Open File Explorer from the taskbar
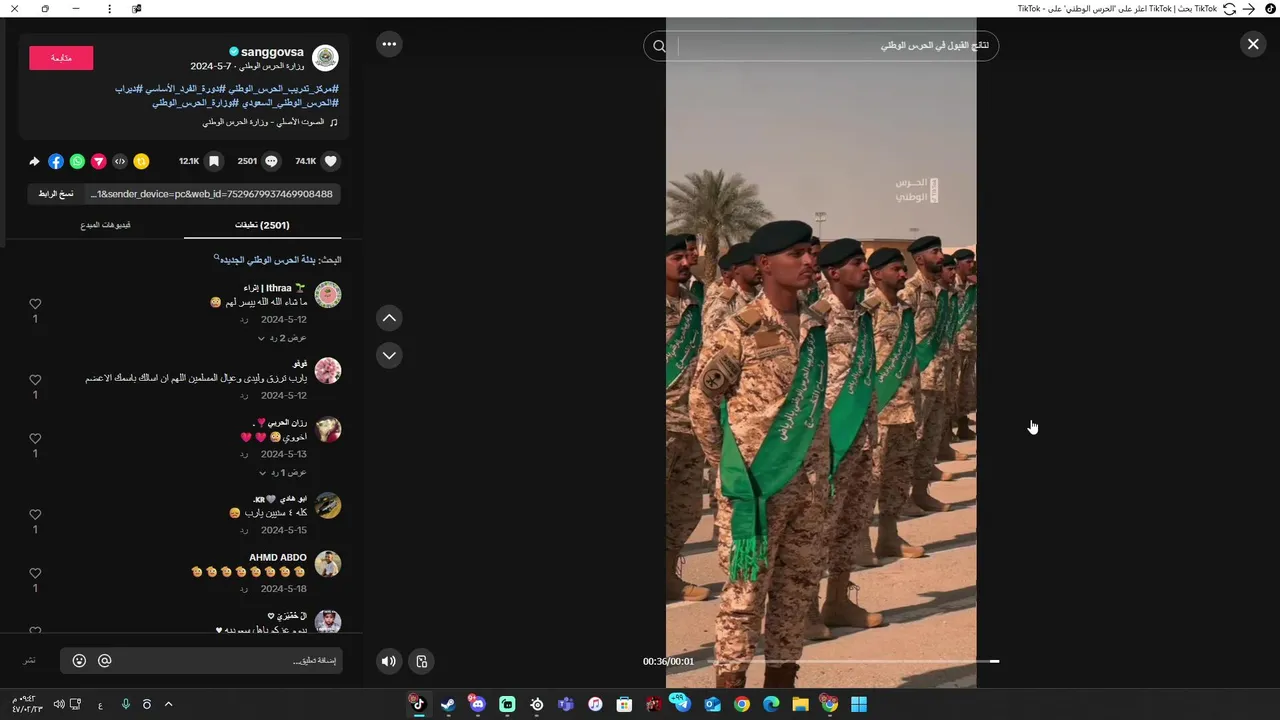Screen dimensions: 1280x720 (800, 704)
